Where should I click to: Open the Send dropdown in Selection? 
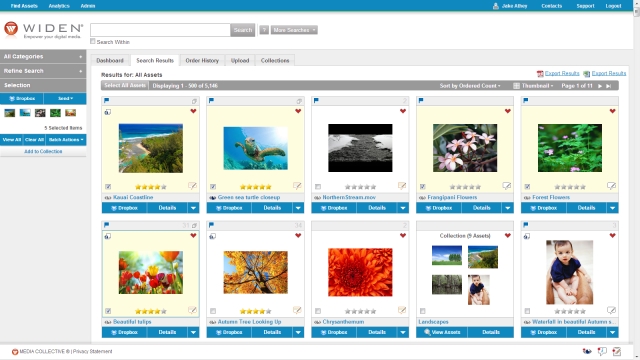coord(65,98)
